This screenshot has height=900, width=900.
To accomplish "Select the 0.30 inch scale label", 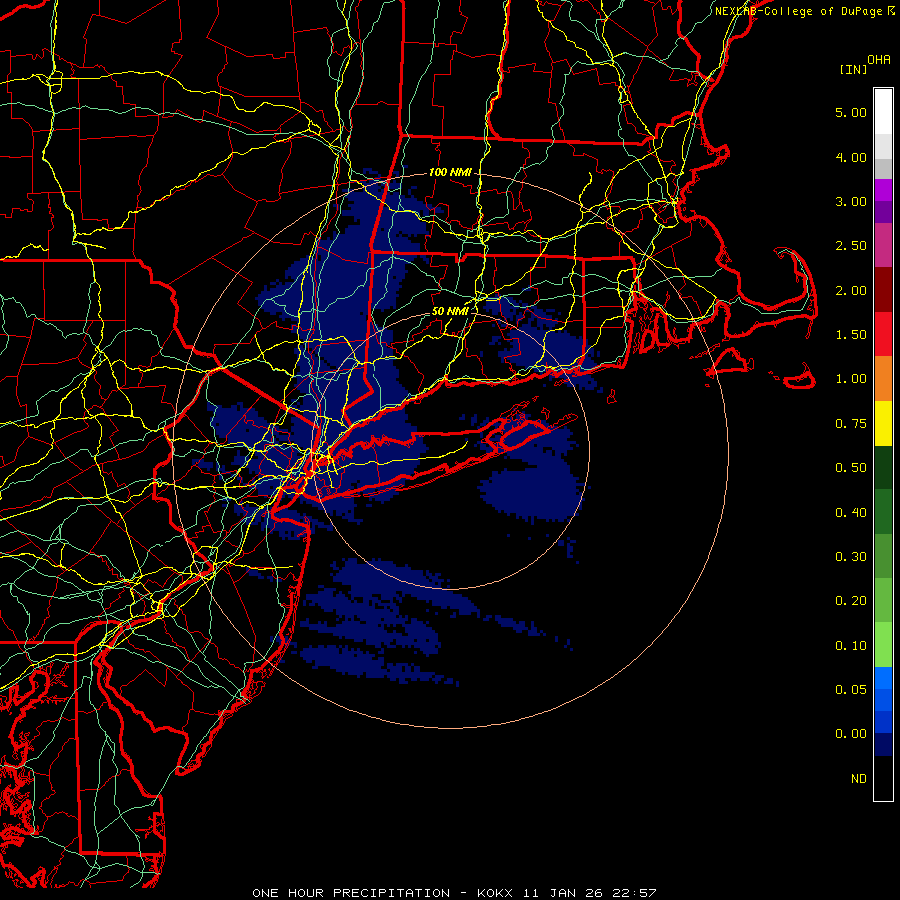I will [851, 557].
